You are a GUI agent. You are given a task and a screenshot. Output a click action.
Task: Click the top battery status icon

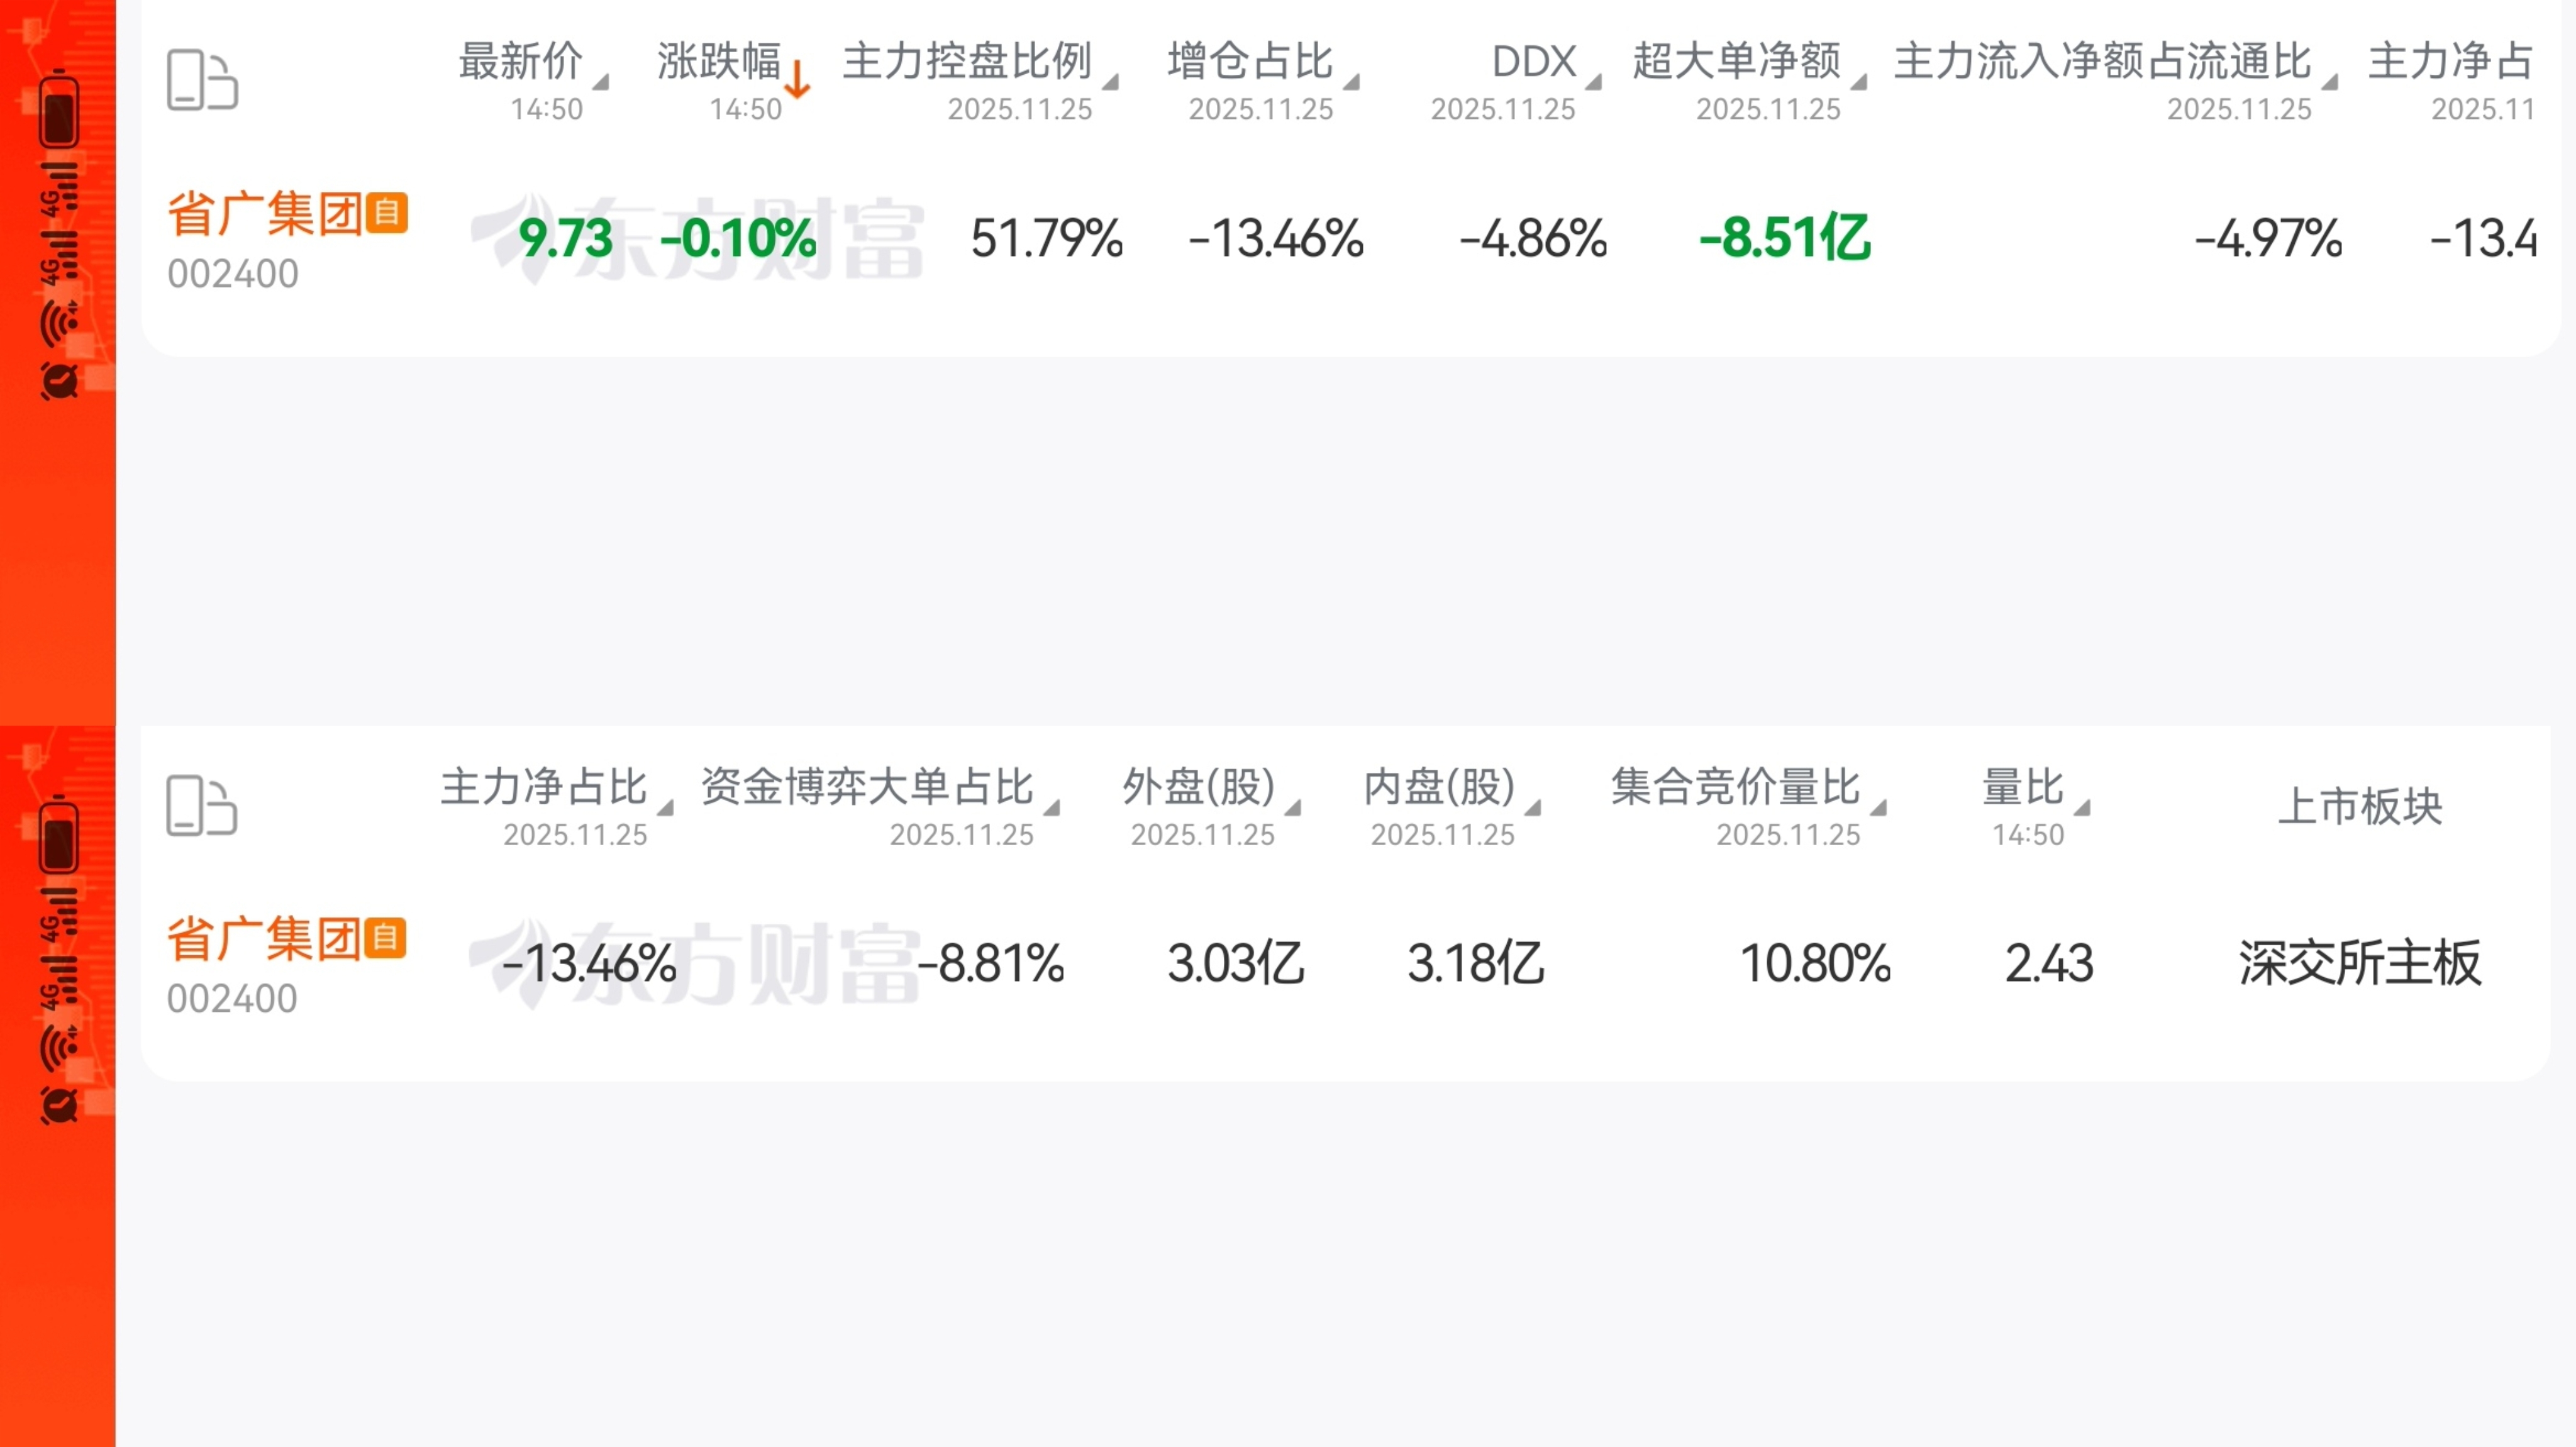[59, 110]
